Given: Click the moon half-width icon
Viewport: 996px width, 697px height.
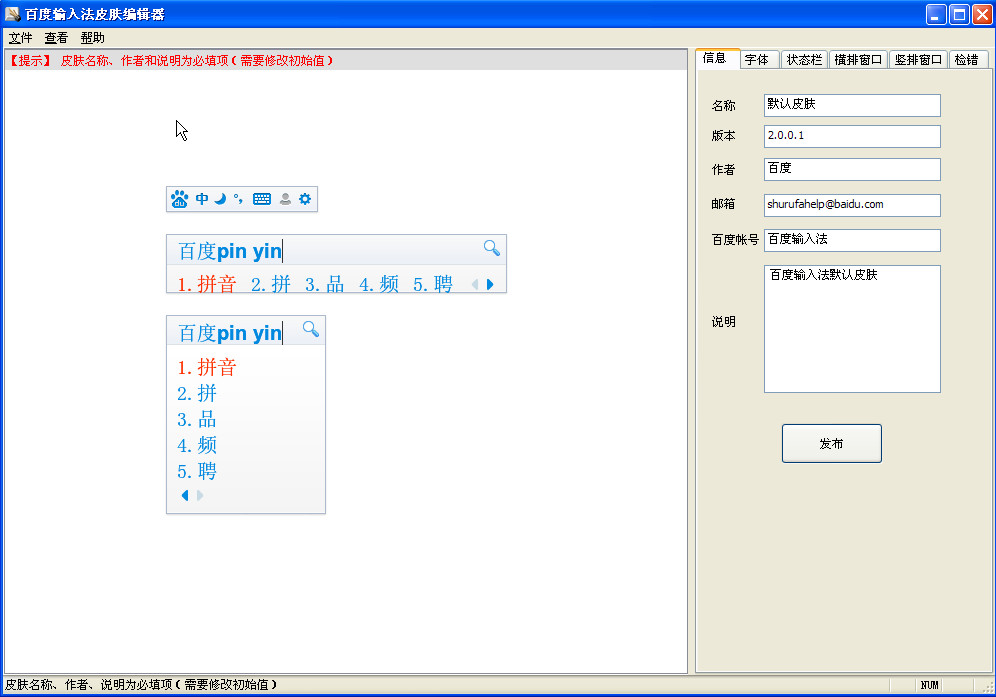Looking at the screenshot, I should [x=220, y=199].
